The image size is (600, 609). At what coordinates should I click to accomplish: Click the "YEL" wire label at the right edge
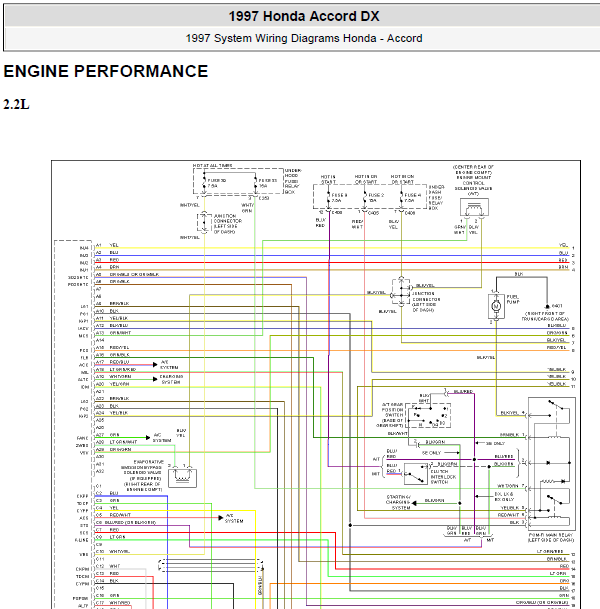[563, 245]
